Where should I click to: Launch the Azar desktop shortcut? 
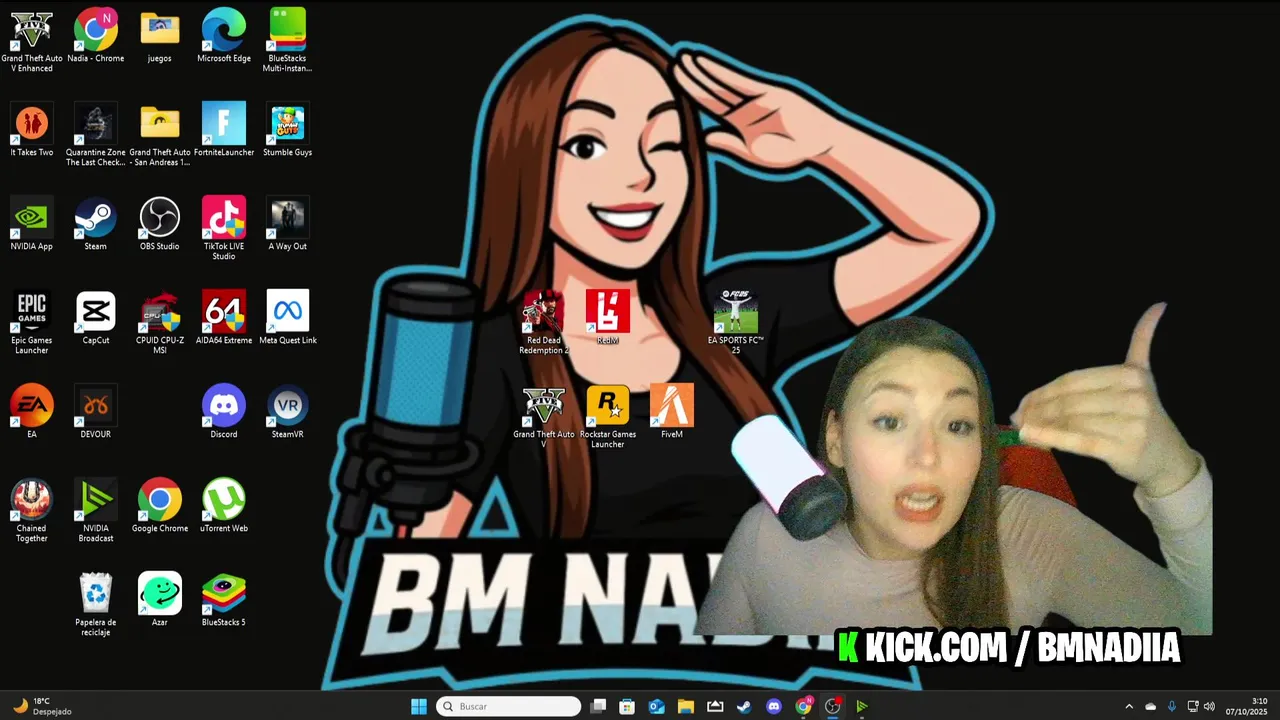(x=160, y=600)
